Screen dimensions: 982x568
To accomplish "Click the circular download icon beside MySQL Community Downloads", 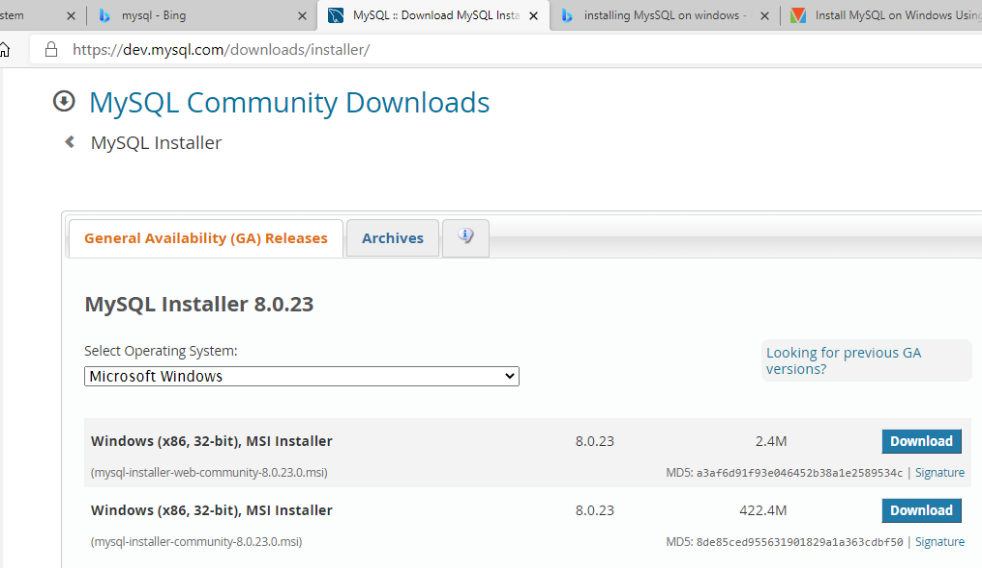I will click(x=64, y=101).
